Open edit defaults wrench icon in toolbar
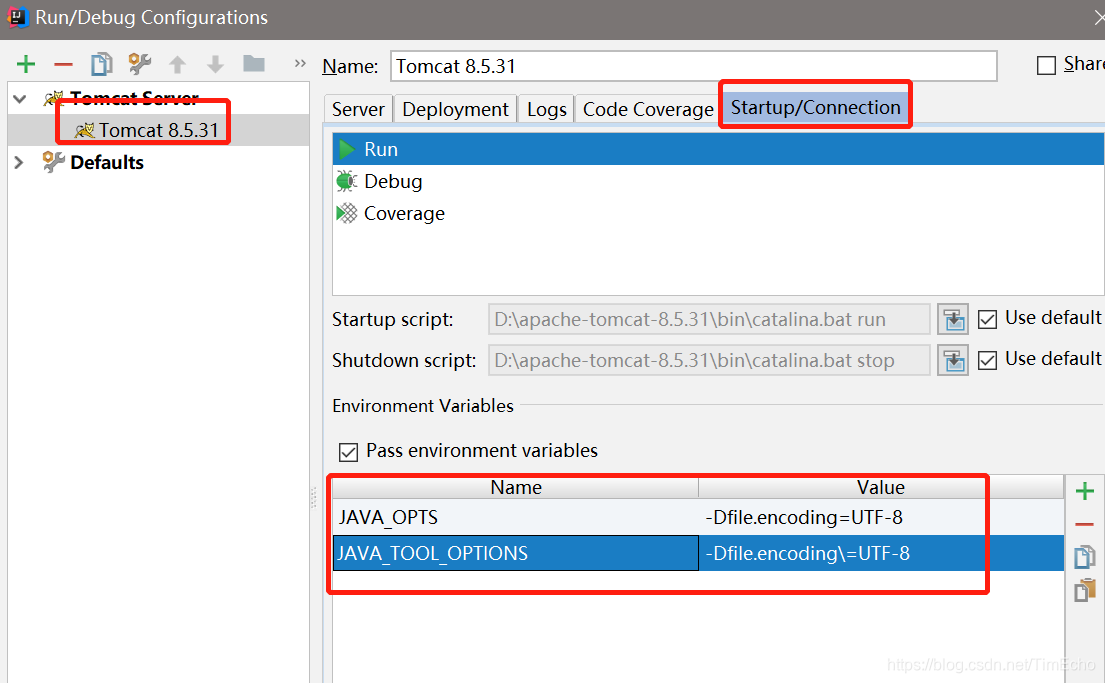This screenshot has height=683, width=1105. pyautogui.click(x=140, y=63)
